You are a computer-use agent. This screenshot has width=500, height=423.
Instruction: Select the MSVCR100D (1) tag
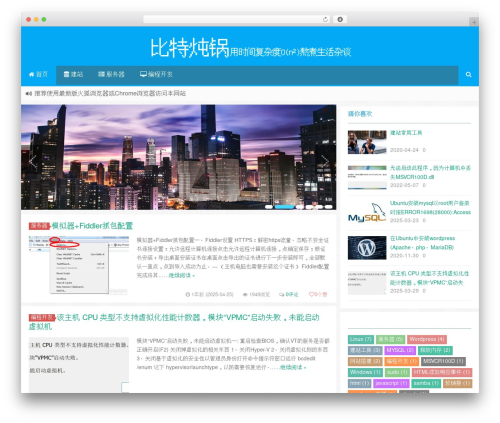pyautogui.click(x=443, y=361)
